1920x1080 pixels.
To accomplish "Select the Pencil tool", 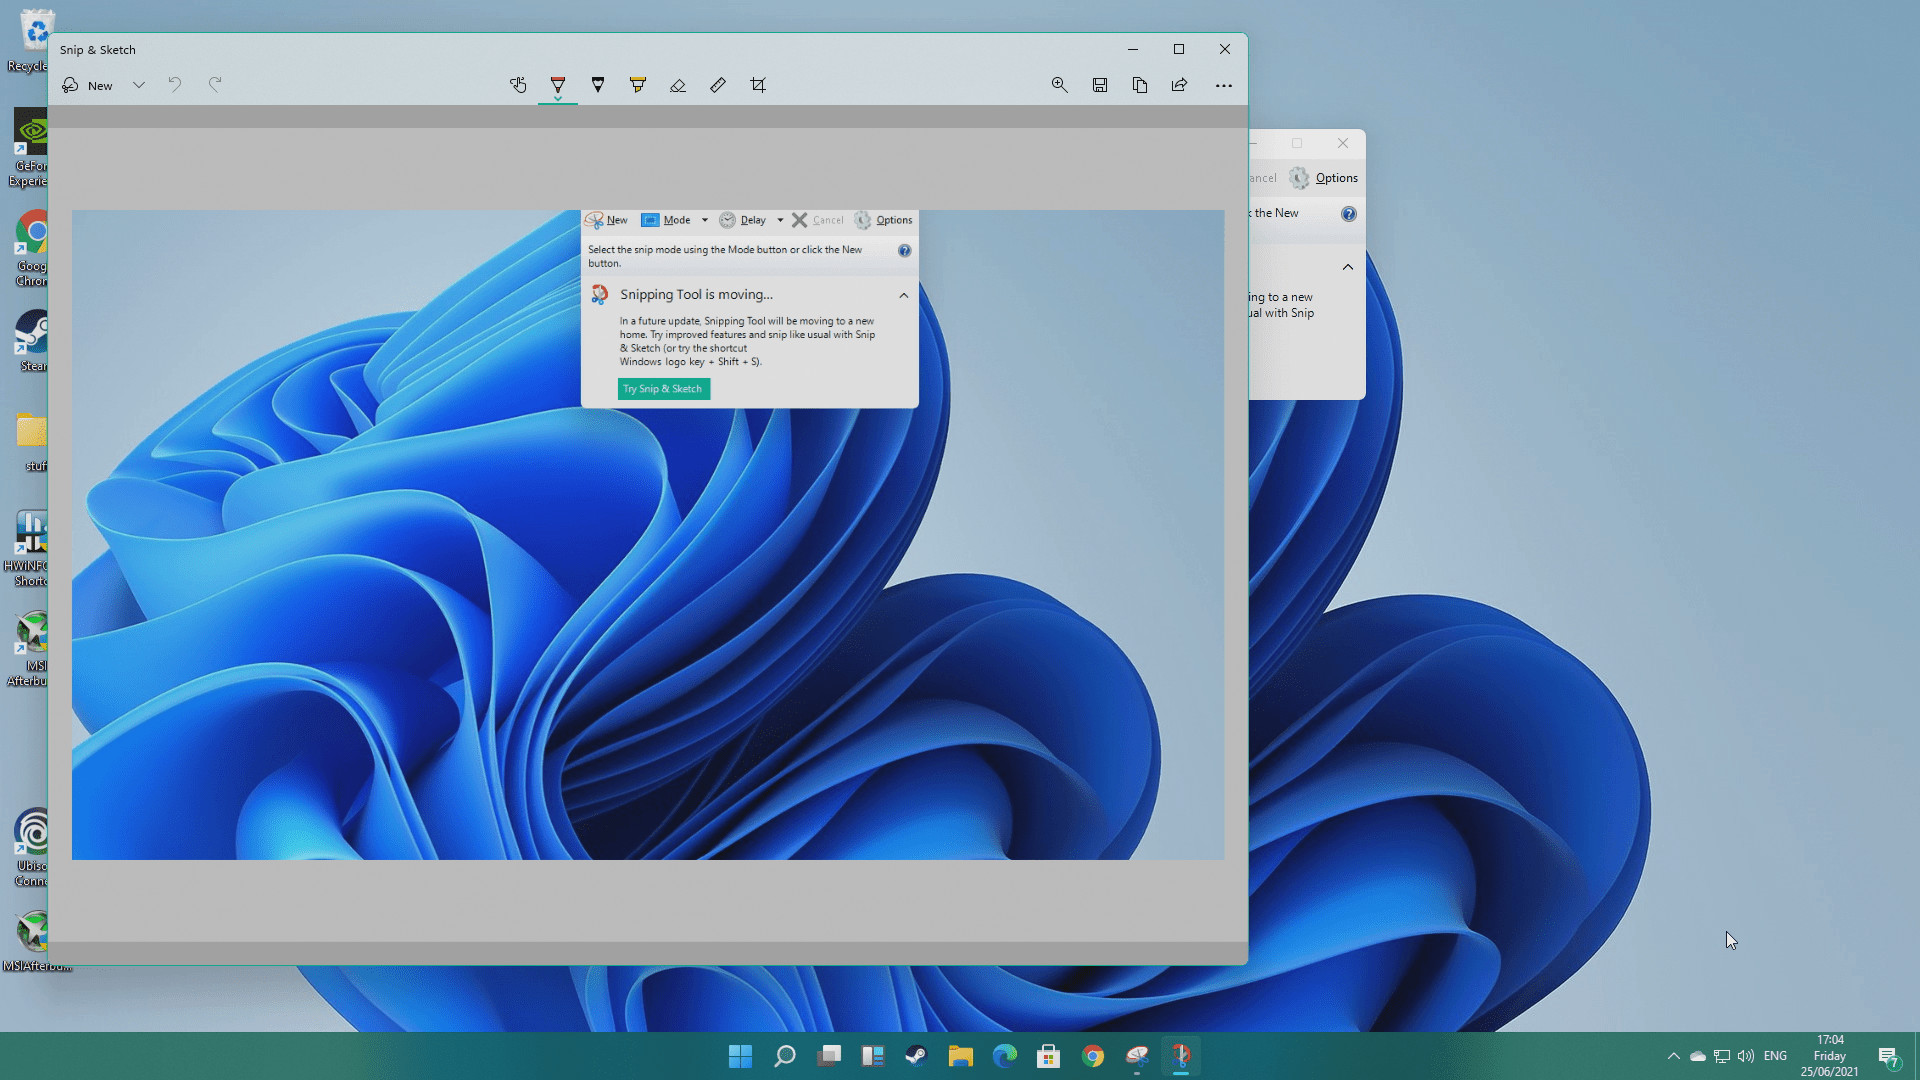I will pos(598,86).
